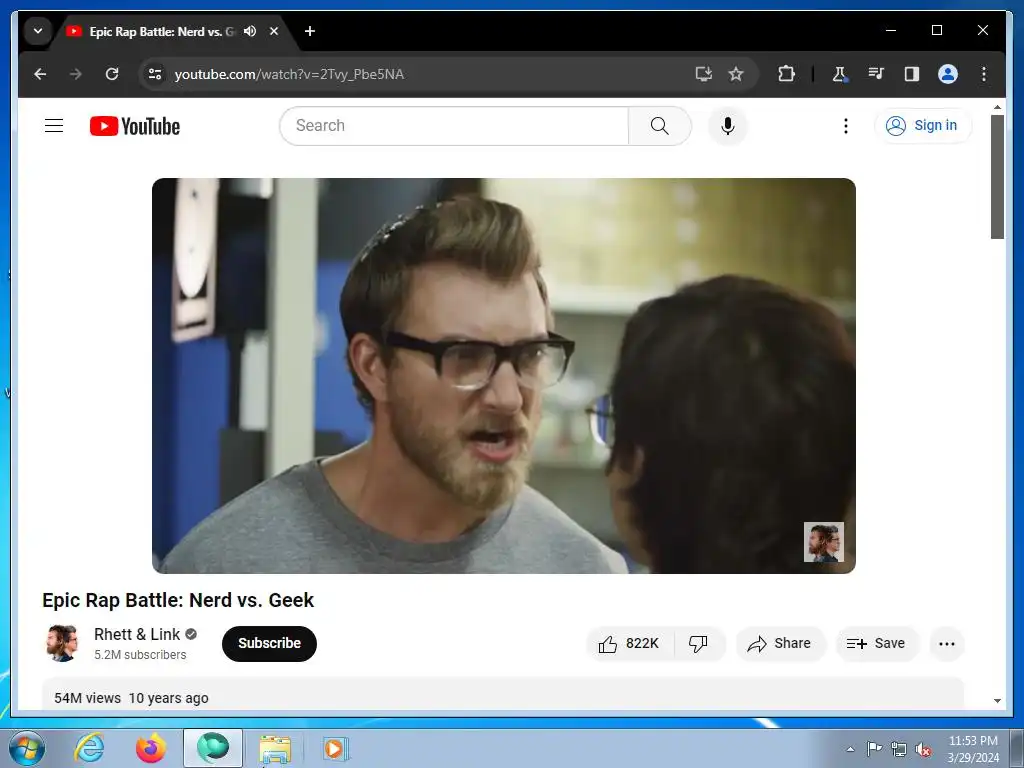The height and width of the screenshot is (768, 1024).
Task: Start voice search with the microphone
Action: point(728,125)
